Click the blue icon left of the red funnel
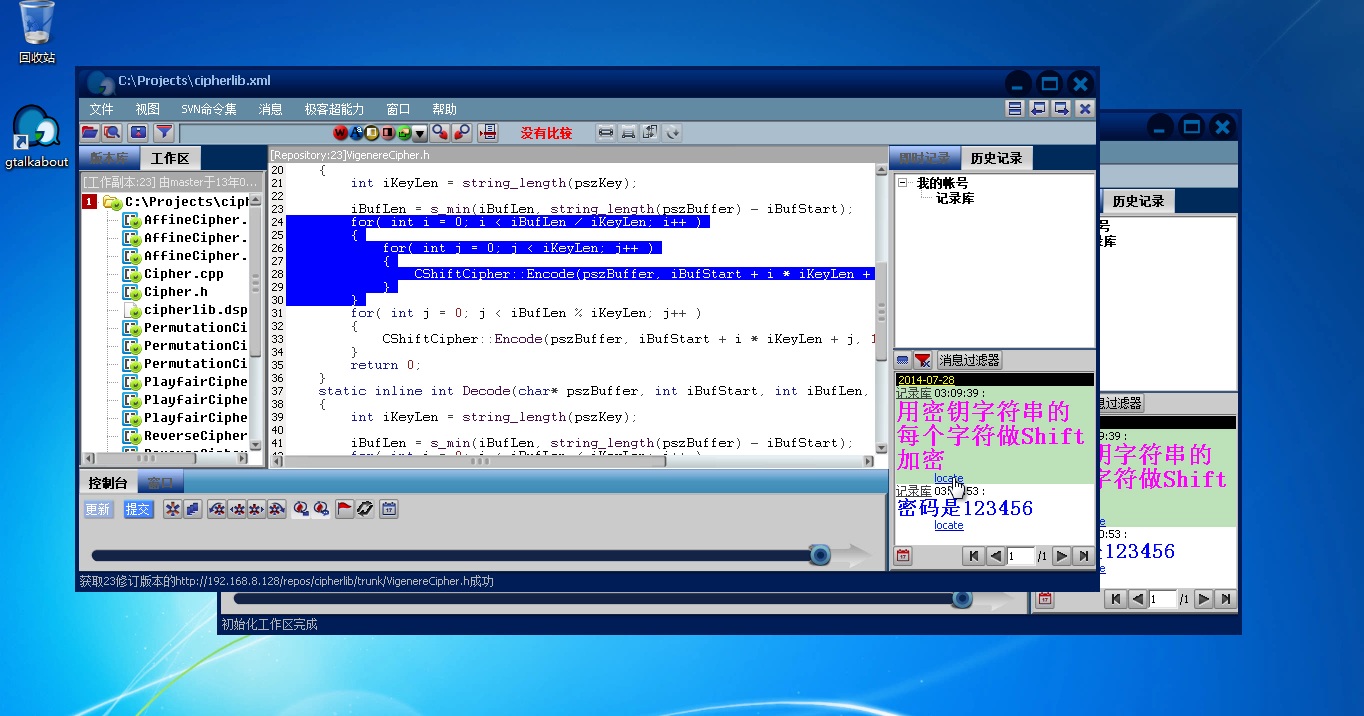This screenshot has height=716, width=1364. coord(903,360)
